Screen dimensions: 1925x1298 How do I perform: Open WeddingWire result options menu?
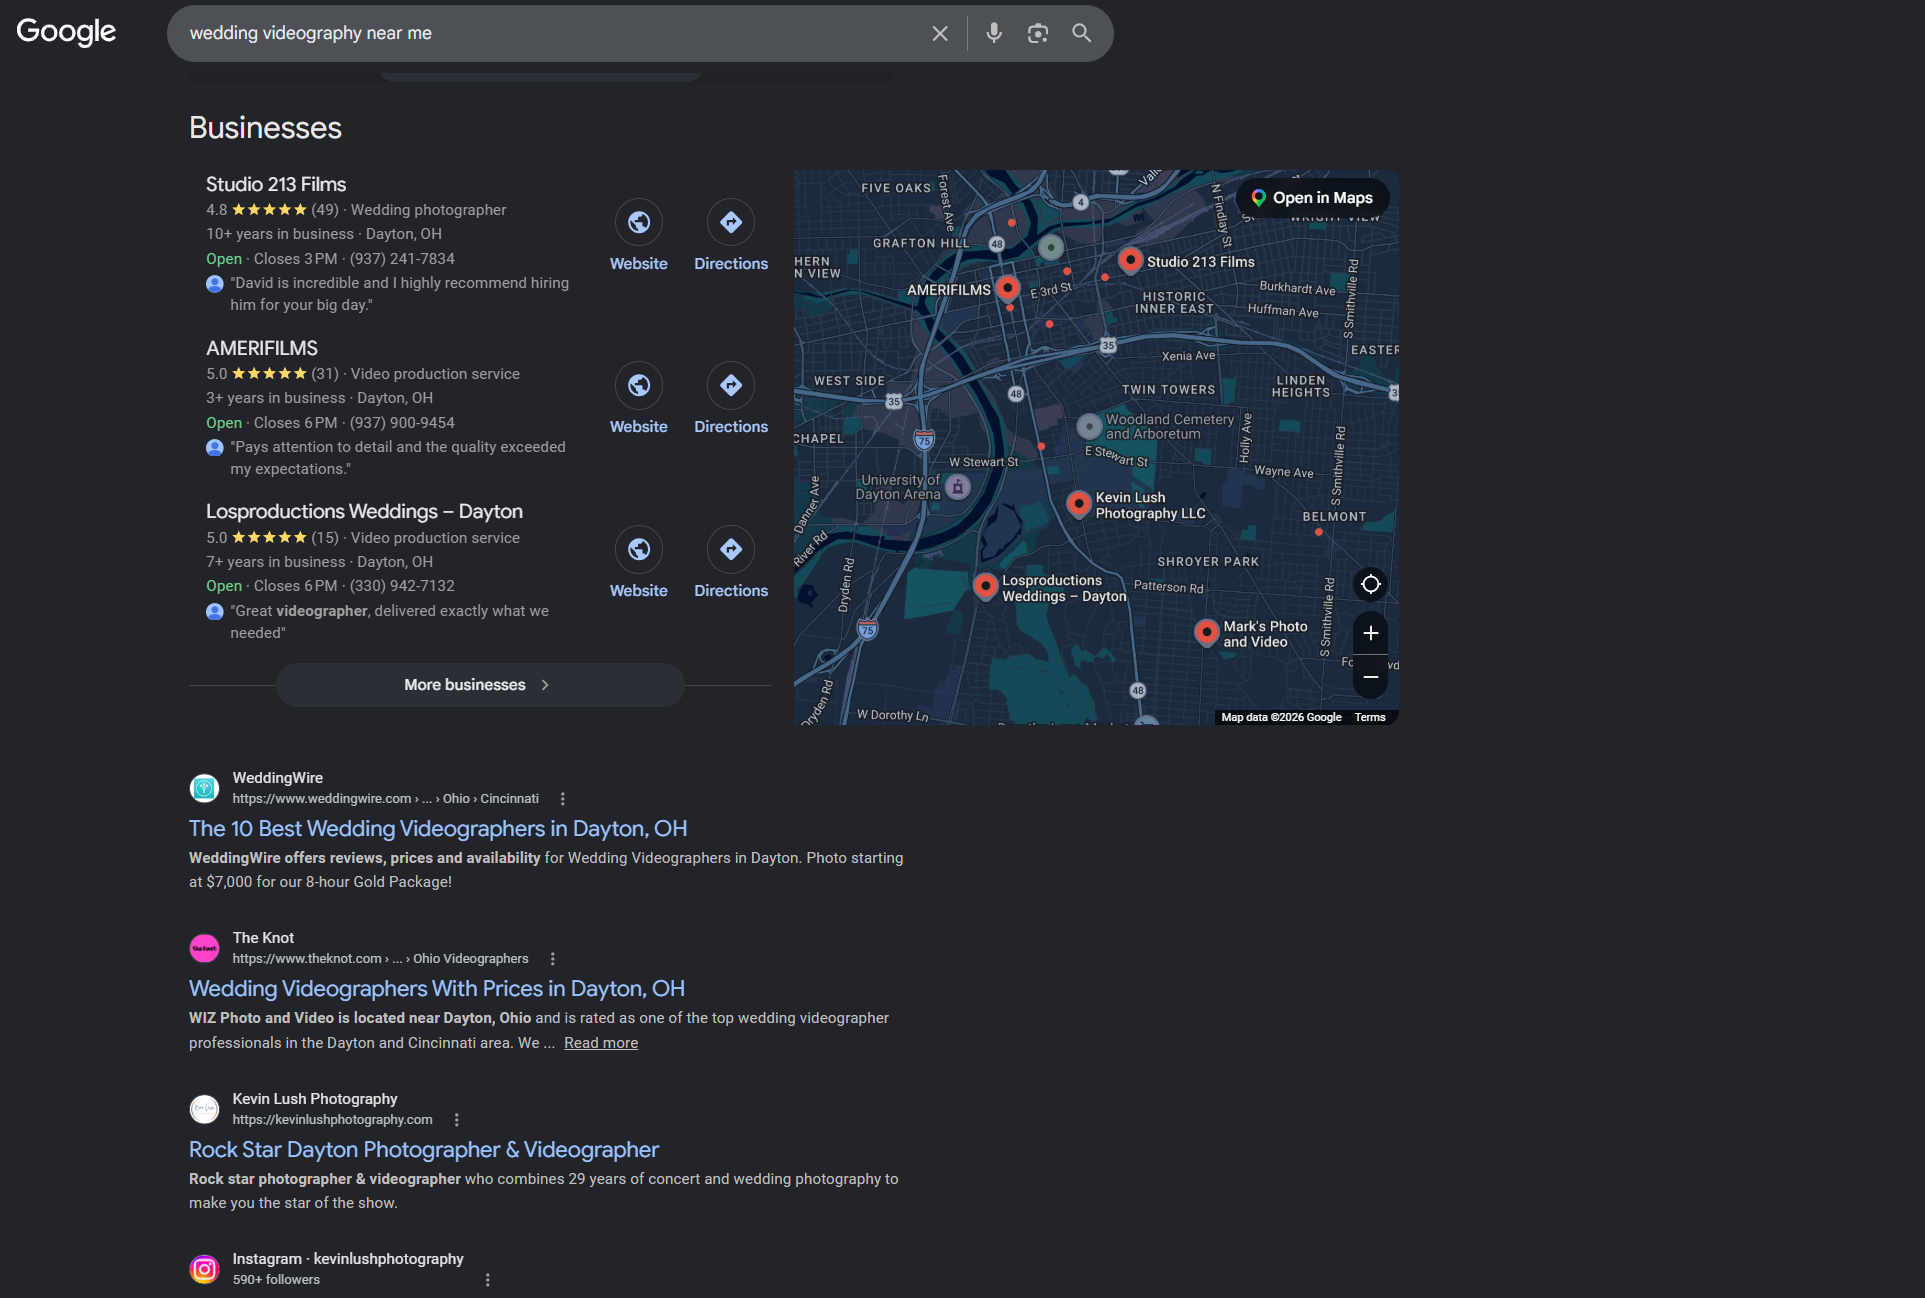563,799
